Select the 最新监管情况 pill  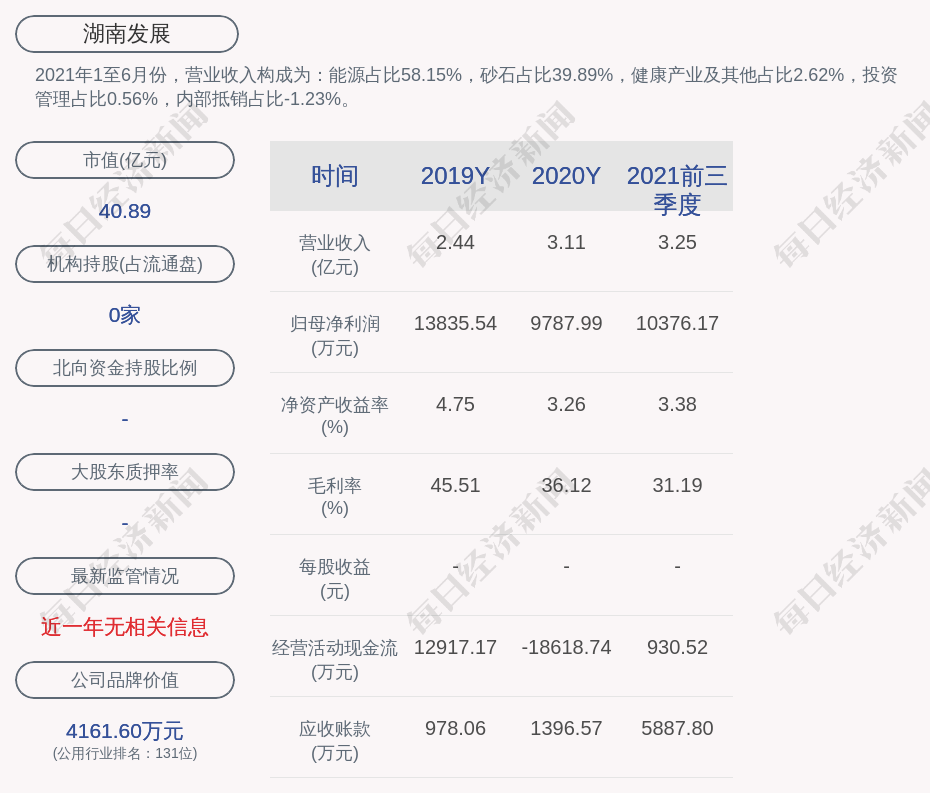click(x=125, y=576)
